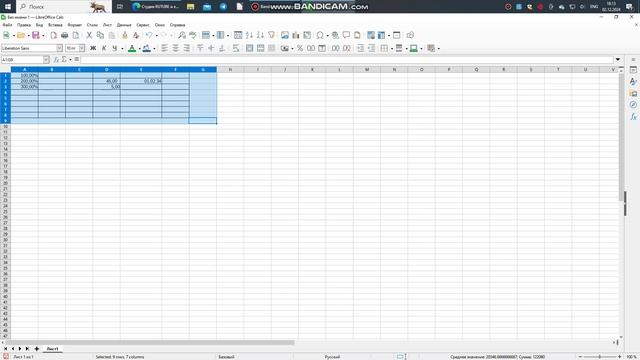Screen dimensions: 640x360
Task: Click Merge and Center Cells icon
Action: pyautogui.click(x=249, y=48)
